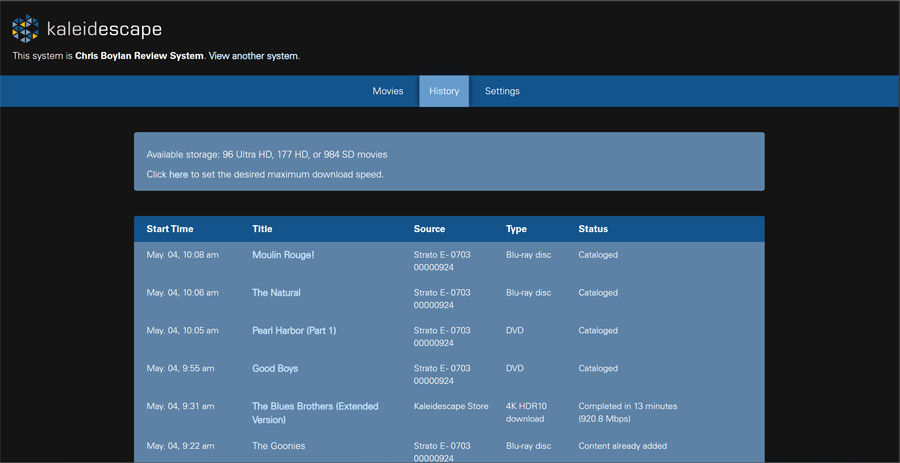Open the Moulin Rouge! title link
This screenshot has height=463, width=900.
coord(283,255)
